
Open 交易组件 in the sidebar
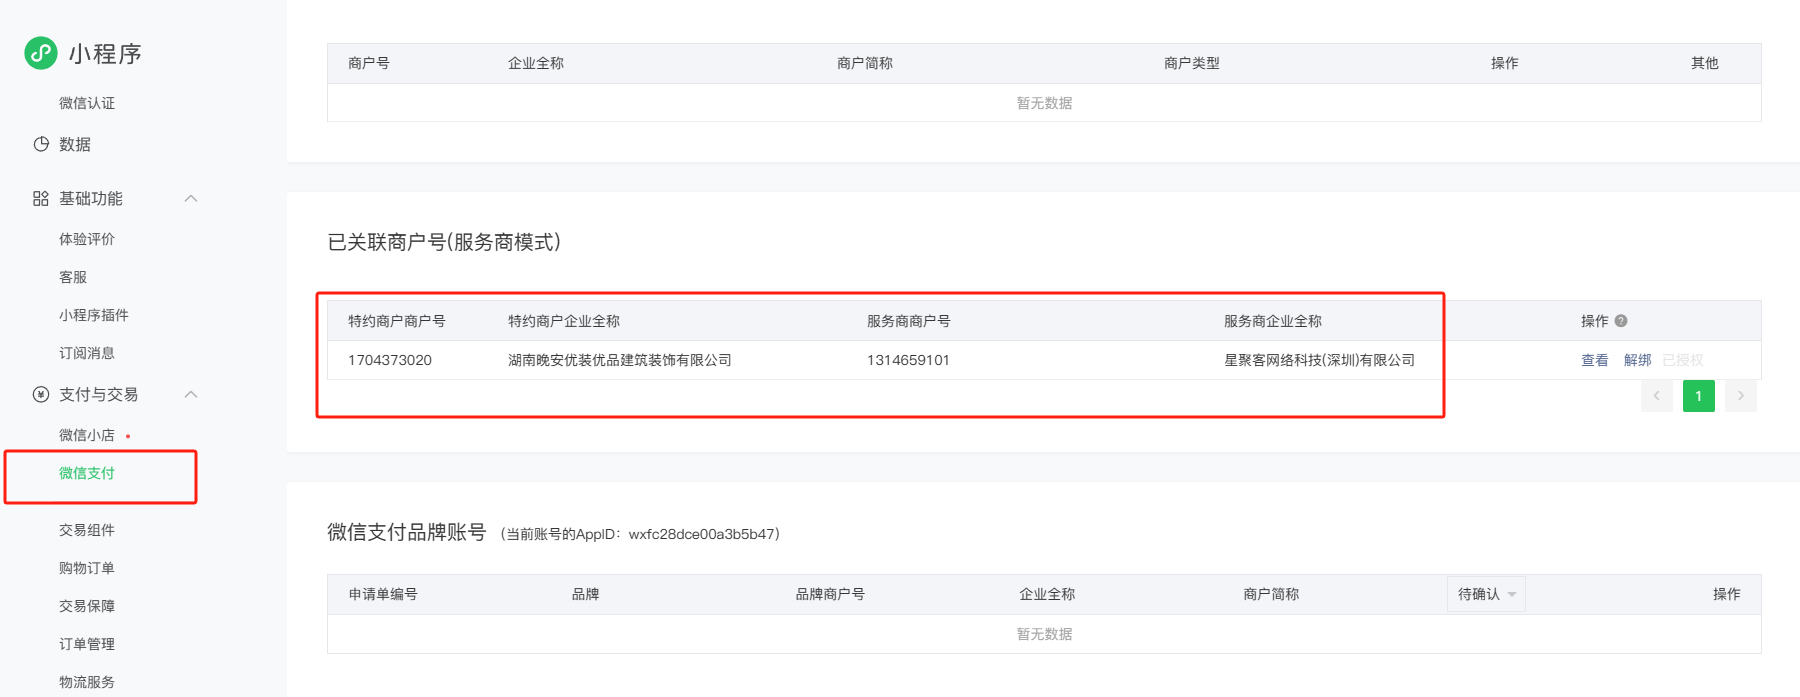coord(87,530)
